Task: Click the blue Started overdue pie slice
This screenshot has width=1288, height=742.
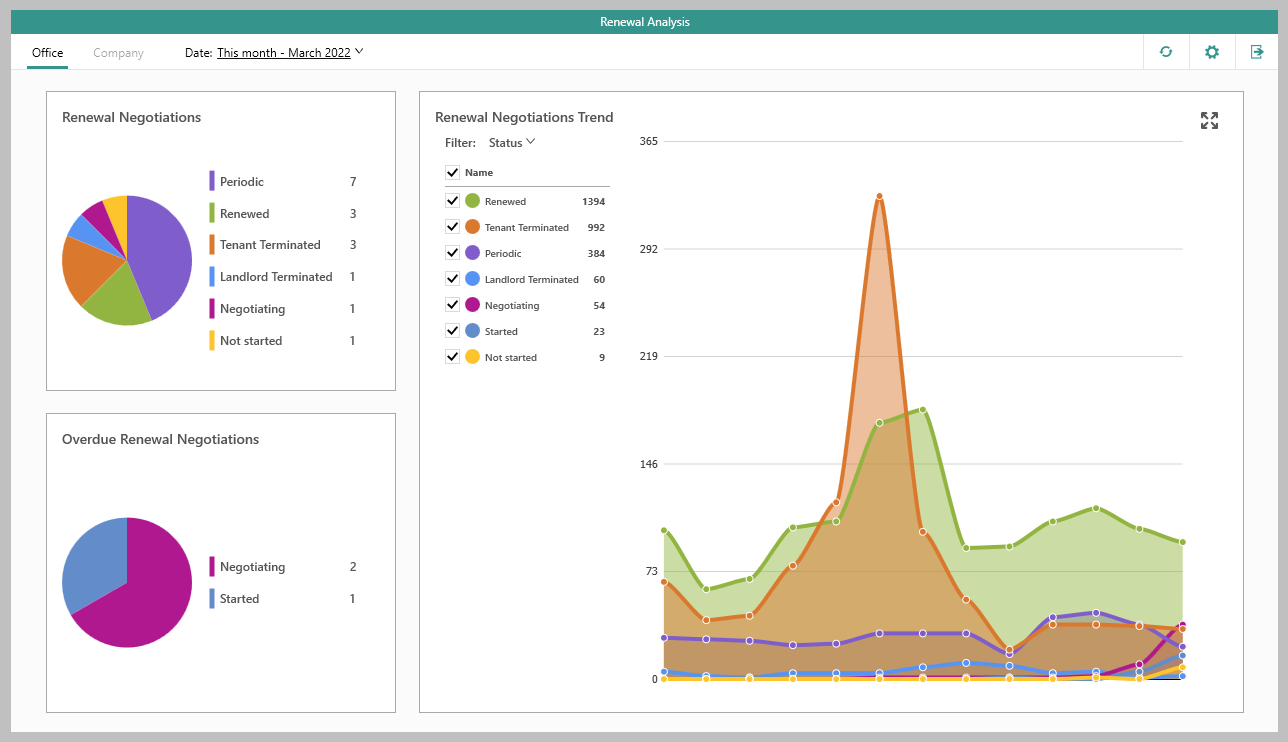Action: tap(95, 565)
